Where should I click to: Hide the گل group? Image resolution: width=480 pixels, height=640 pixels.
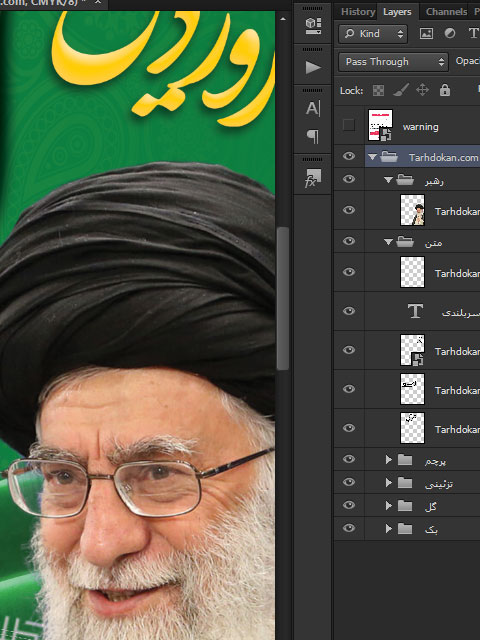click(x=349, y=505)
